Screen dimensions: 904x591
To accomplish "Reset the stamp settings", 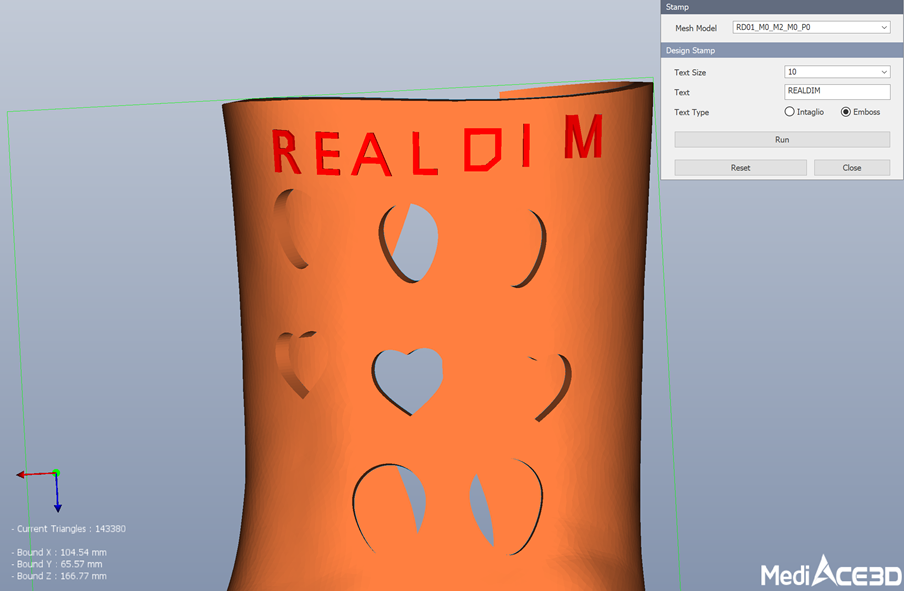I will tap(740, 168).
